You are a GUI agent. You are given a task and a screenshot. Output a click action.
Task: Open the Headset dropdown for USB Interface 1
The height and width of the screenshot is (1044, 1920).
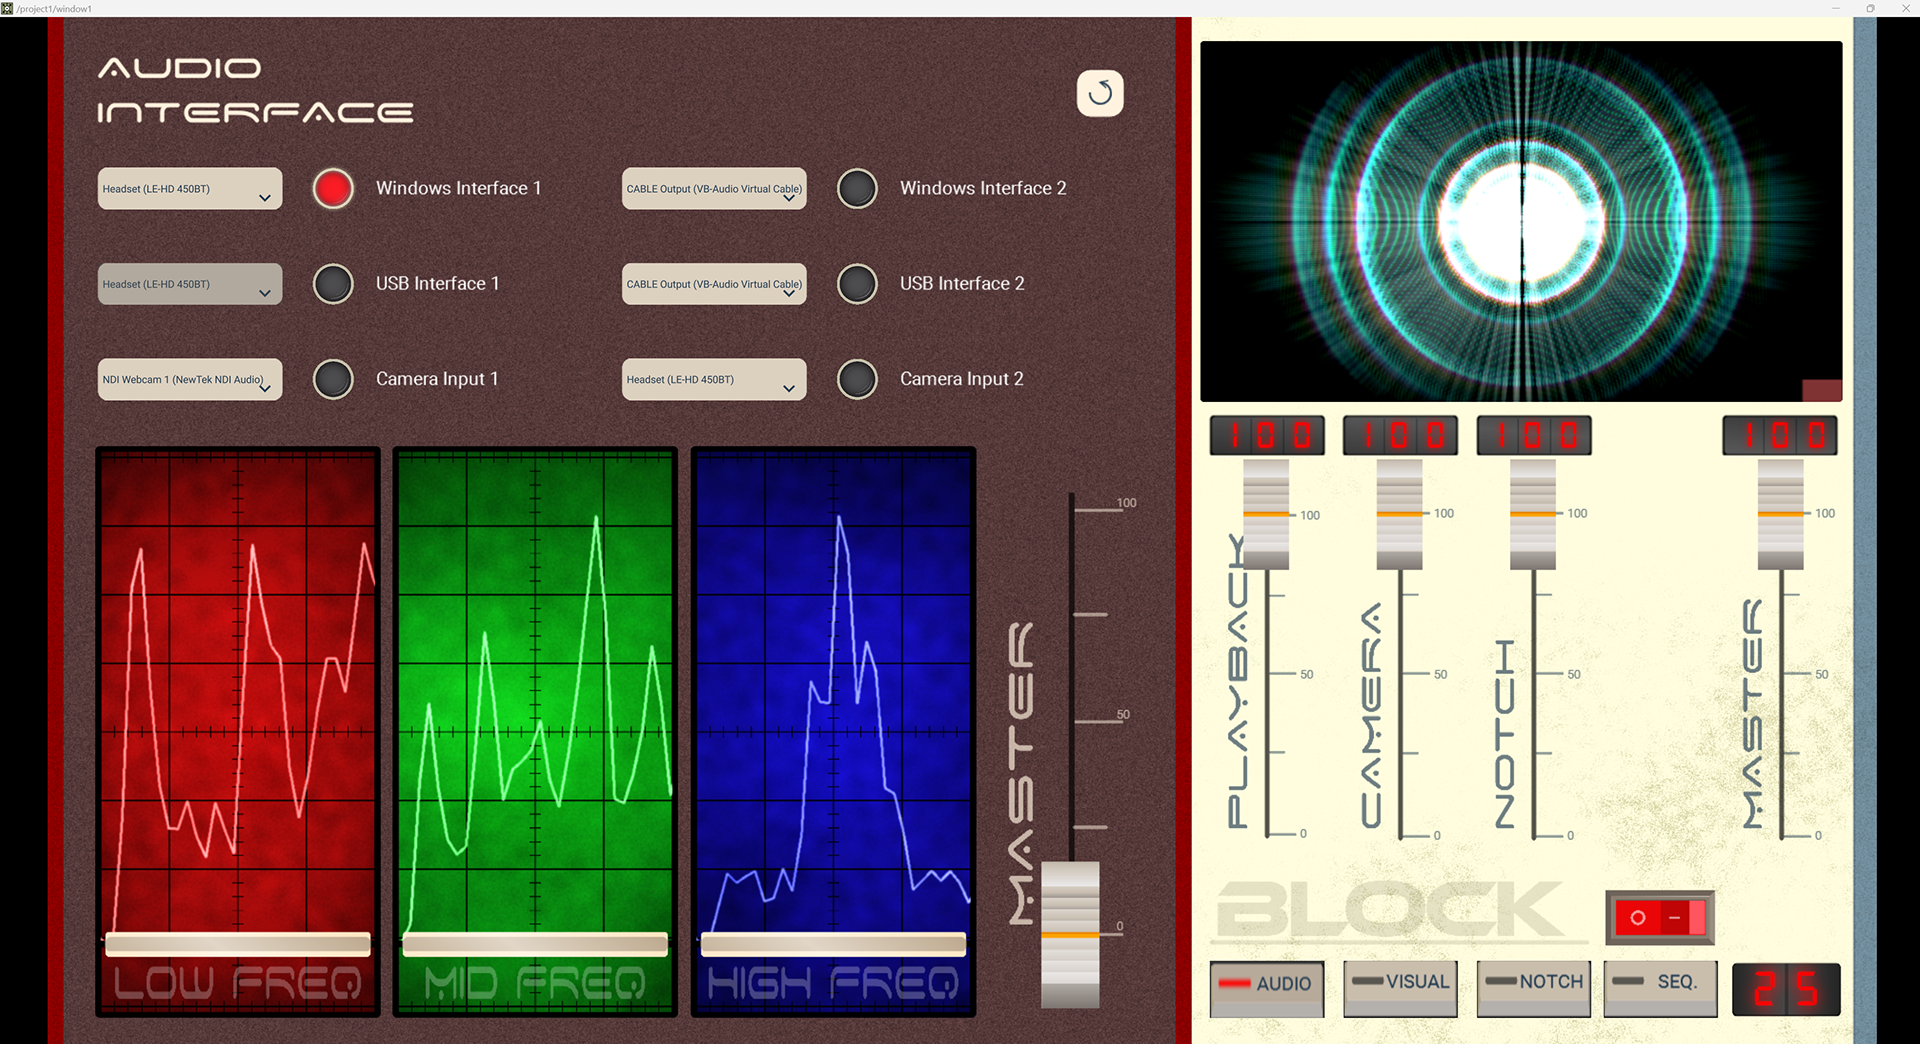tap(189, 284)
